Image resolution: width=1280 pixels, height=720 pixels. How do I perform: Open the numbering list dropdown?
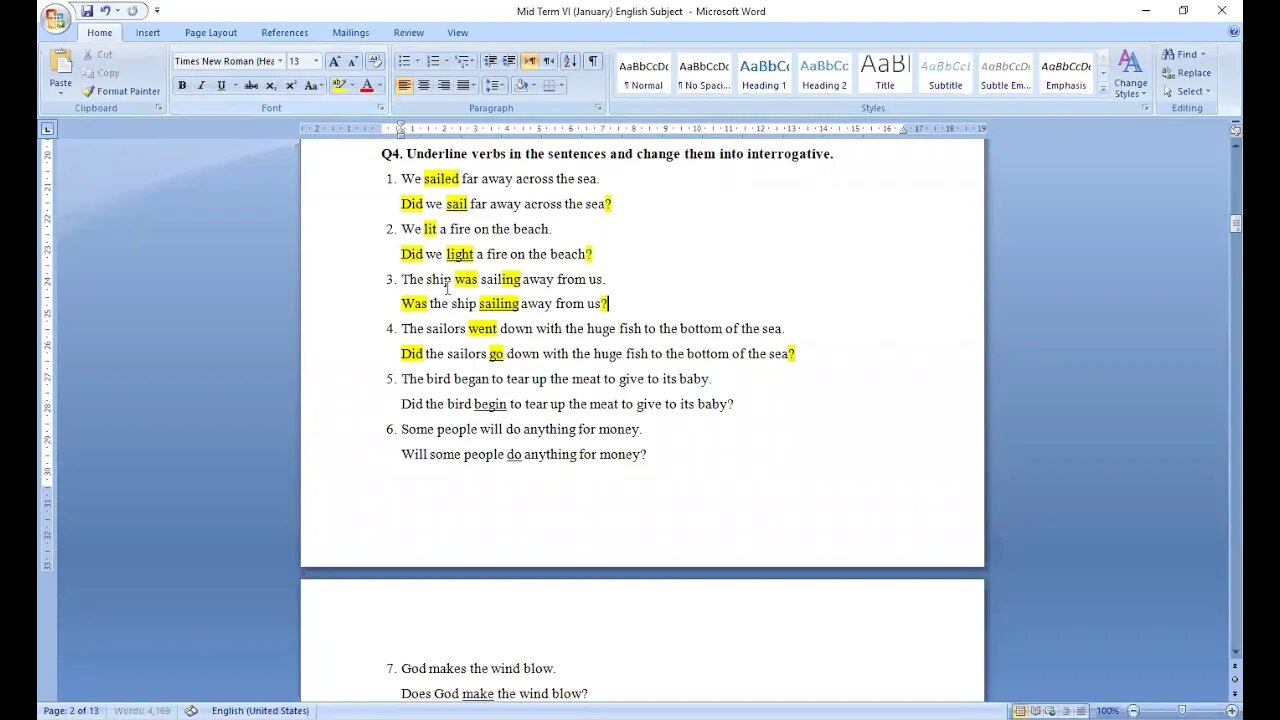point(447,61)
